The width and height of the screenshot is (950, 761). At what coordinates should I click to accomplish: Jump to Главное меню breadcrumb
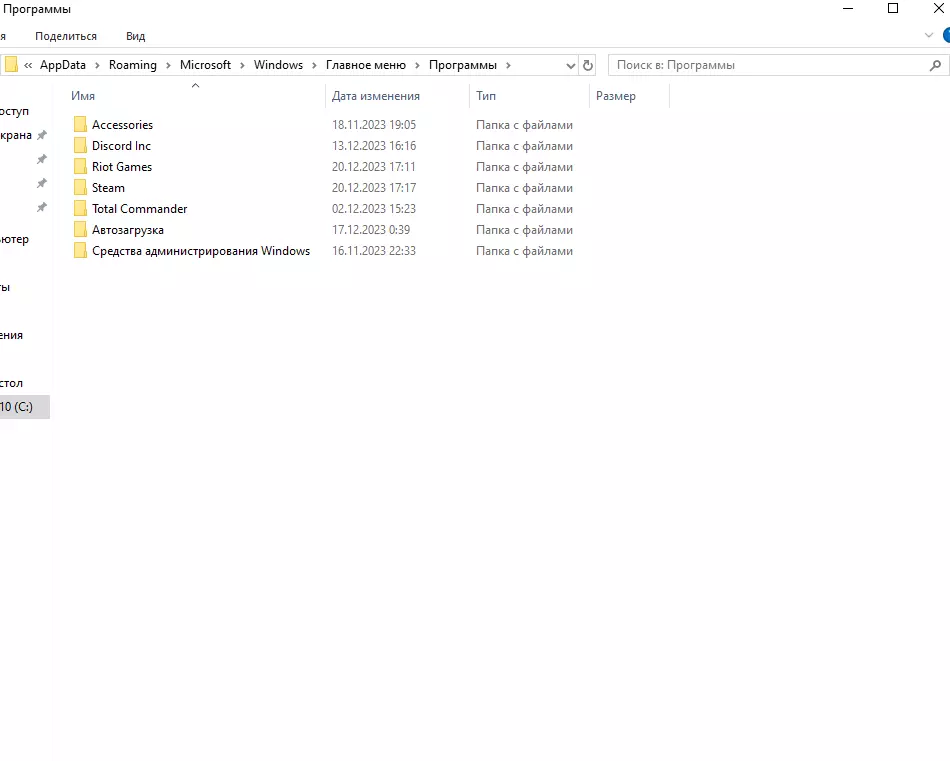(x=366, y=65)
